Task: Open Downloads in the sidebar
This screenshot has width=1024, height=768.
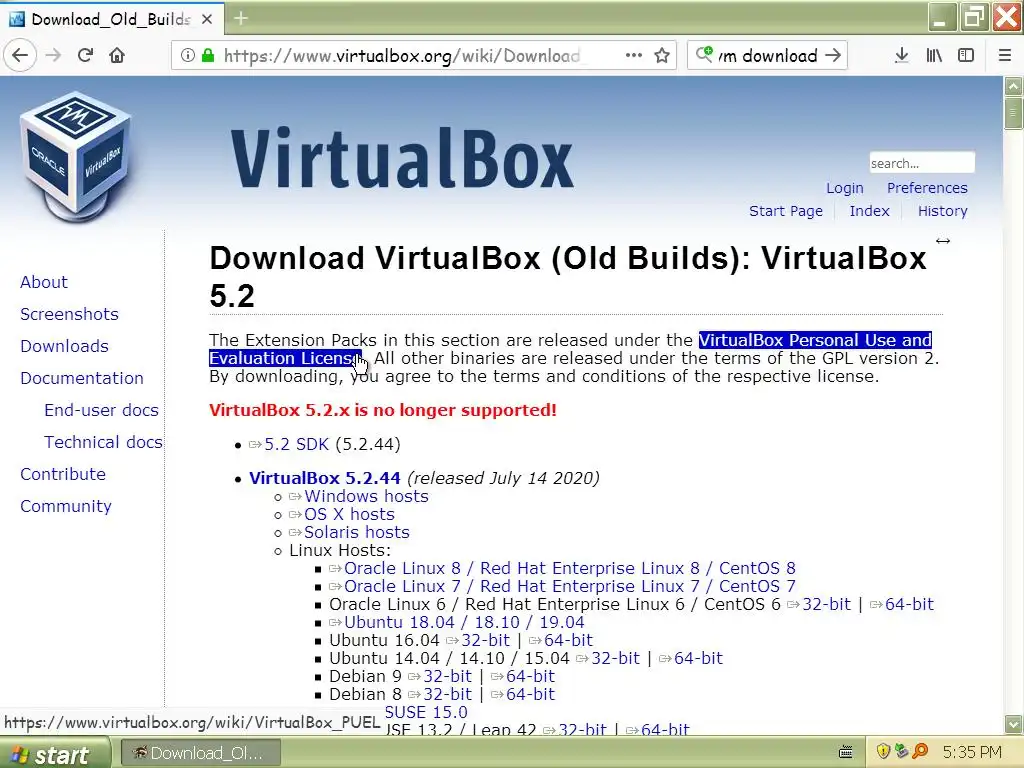Action: pyautogui.click(x=64, y=346)
